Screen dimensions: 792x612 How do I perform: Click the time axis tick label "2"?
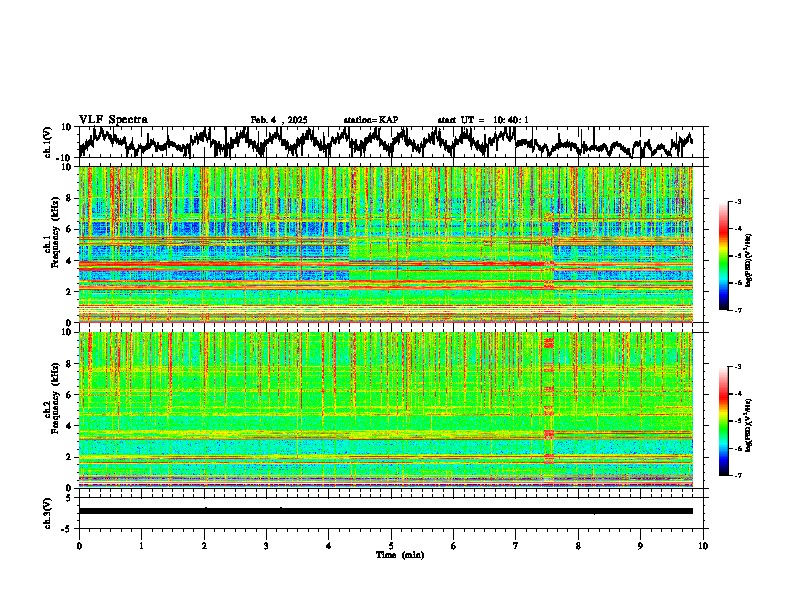pos(204,546)
